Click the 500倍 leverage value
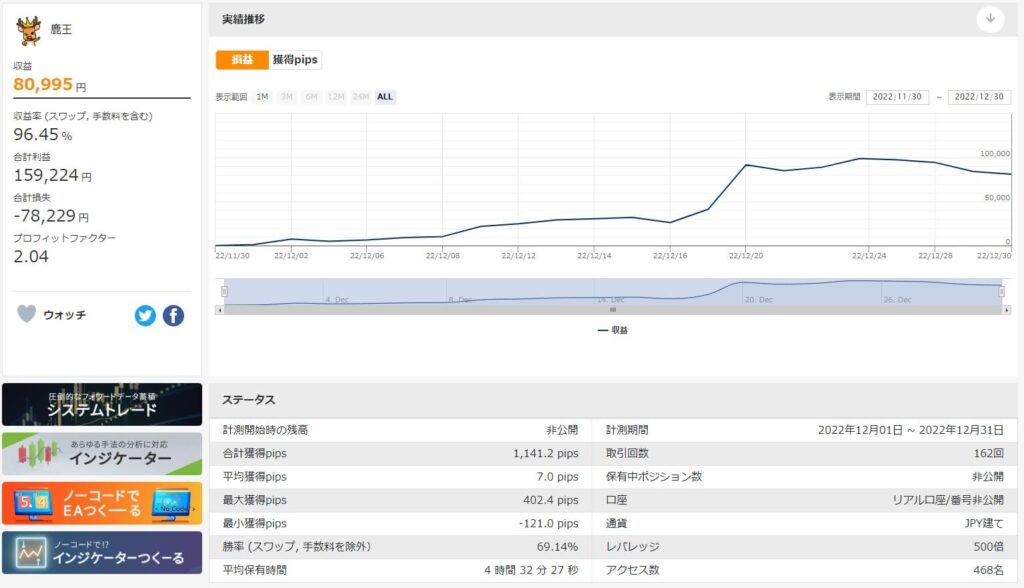Viewport: 1024px width, 588px height. point(989,547)
